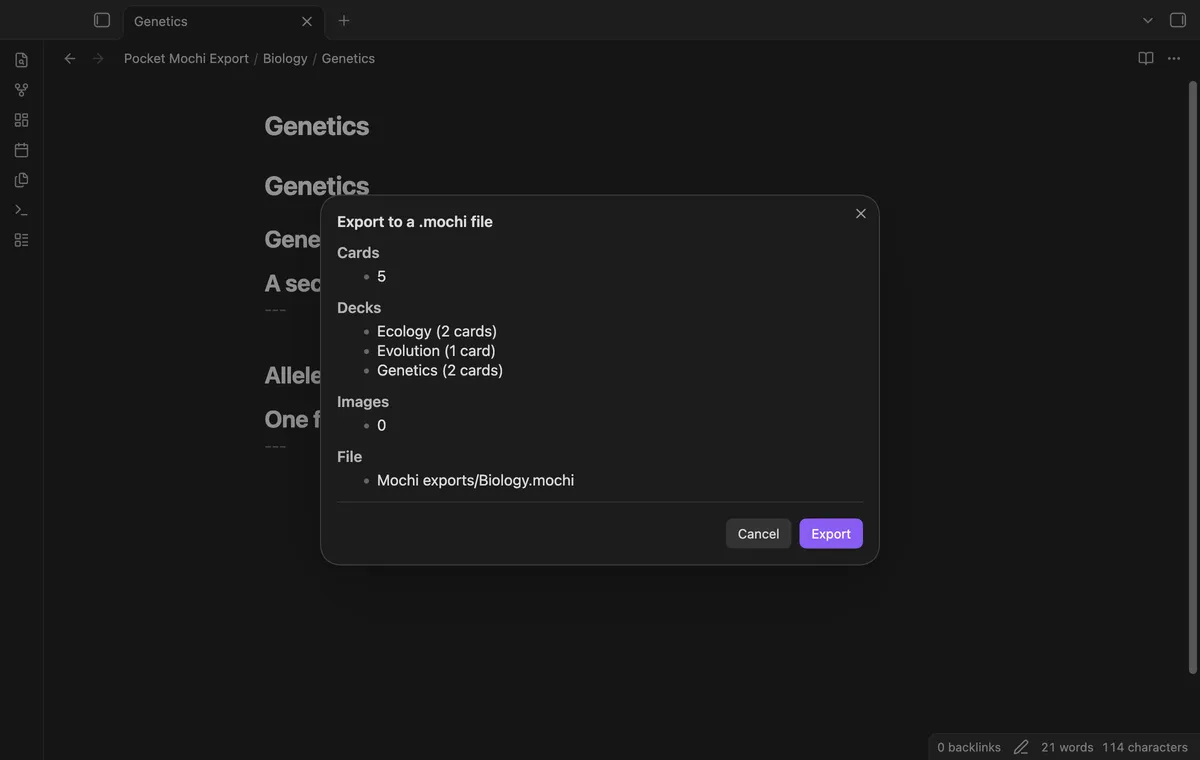1200x760 pixels.
Task: Navigate back with the left arrow
Action: point(70,58)
